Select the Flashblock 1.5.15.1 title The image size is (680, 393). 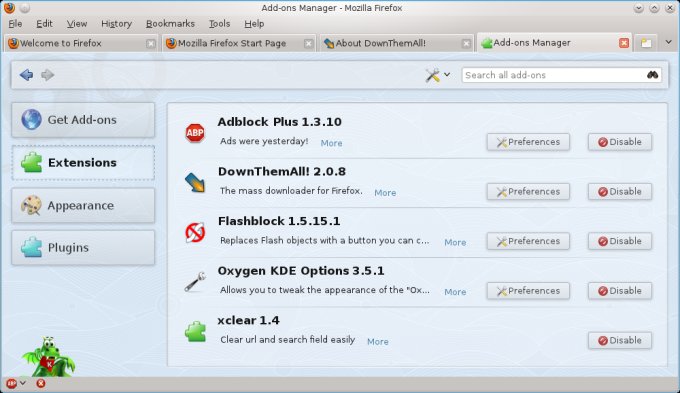click(x=279, y=221)
